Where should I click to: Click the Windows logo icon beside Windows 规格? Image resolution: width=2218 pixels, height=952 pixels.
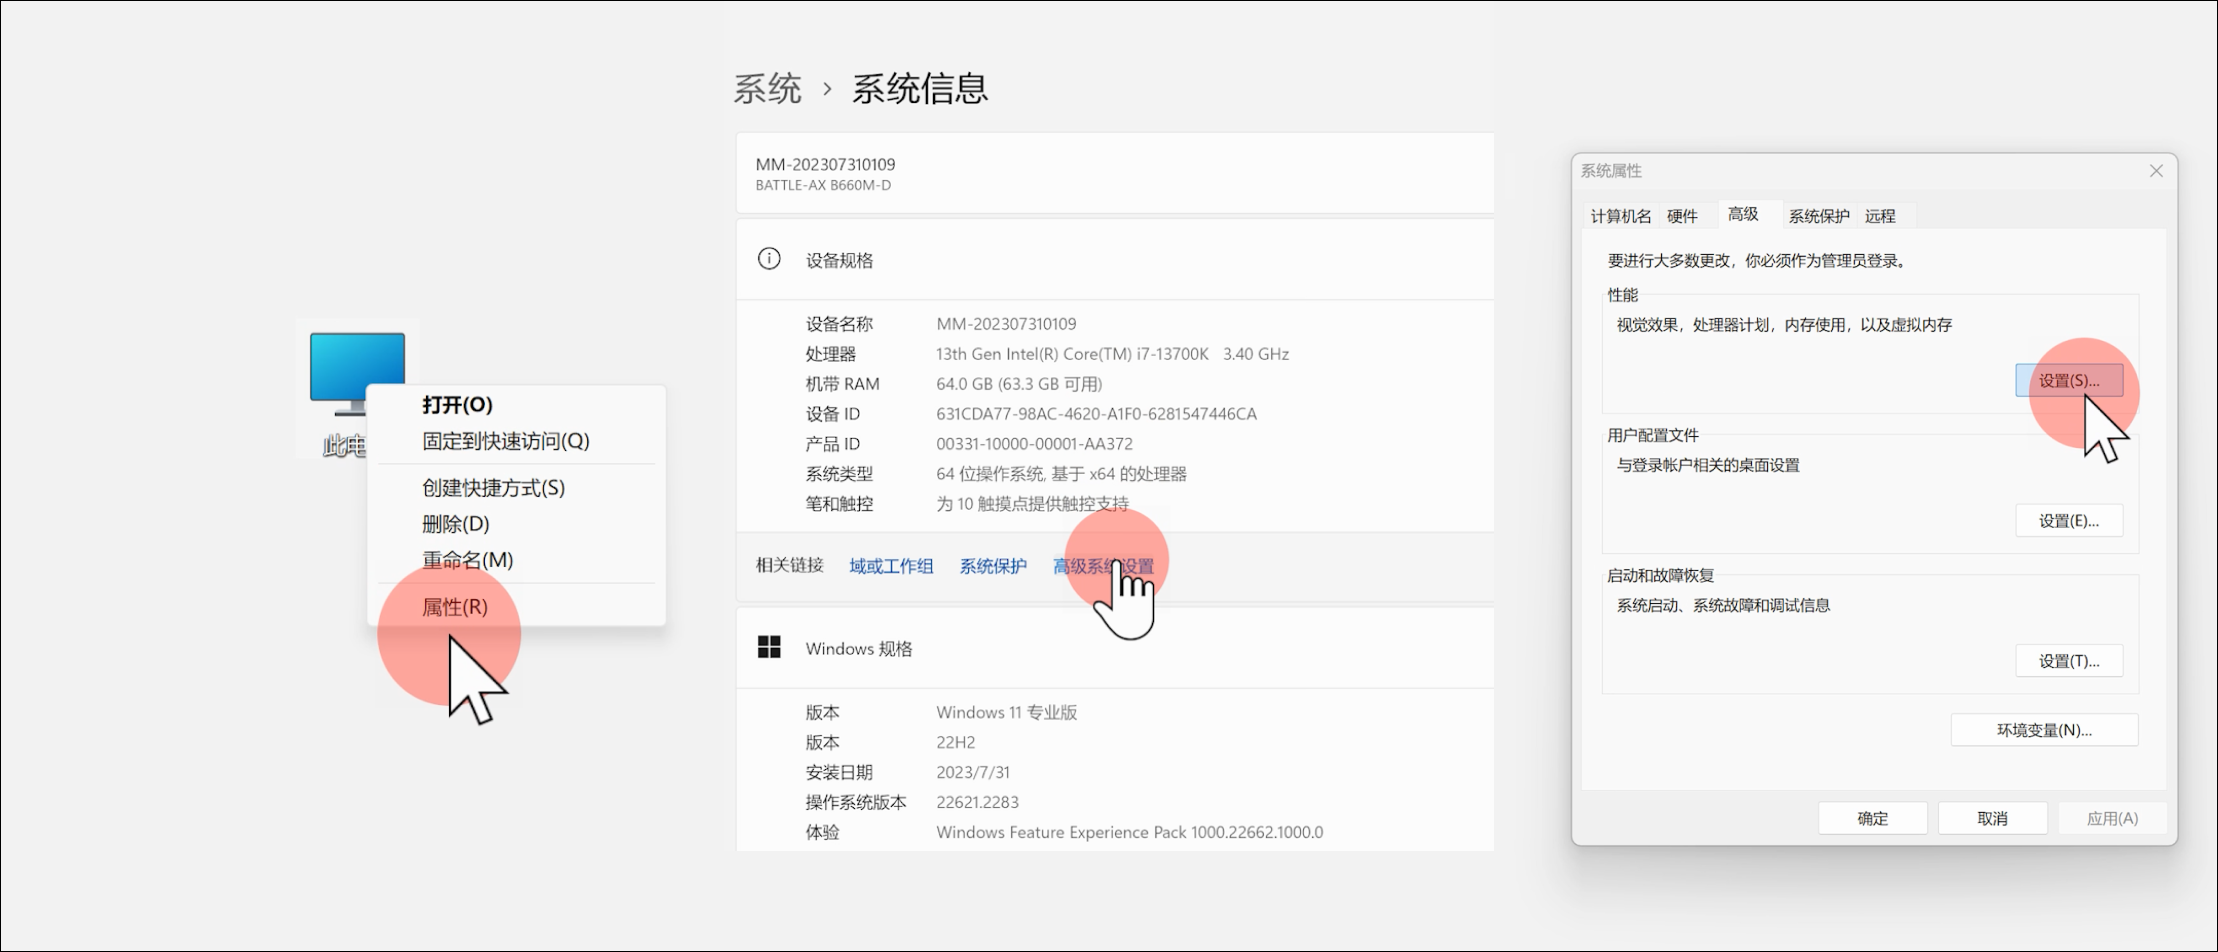coord(769,648)
